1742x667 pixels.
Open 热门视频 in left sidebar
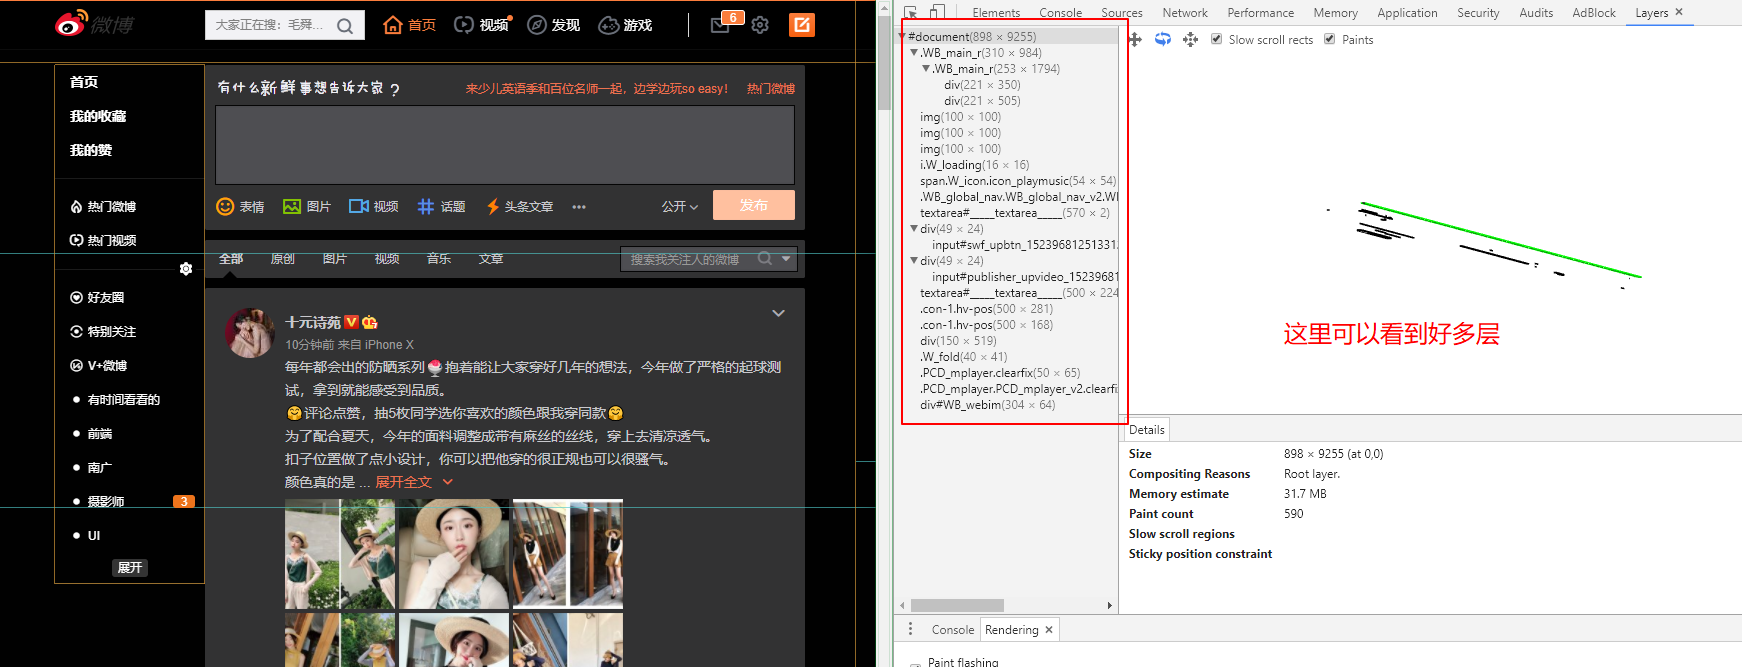tap(103, 240)
